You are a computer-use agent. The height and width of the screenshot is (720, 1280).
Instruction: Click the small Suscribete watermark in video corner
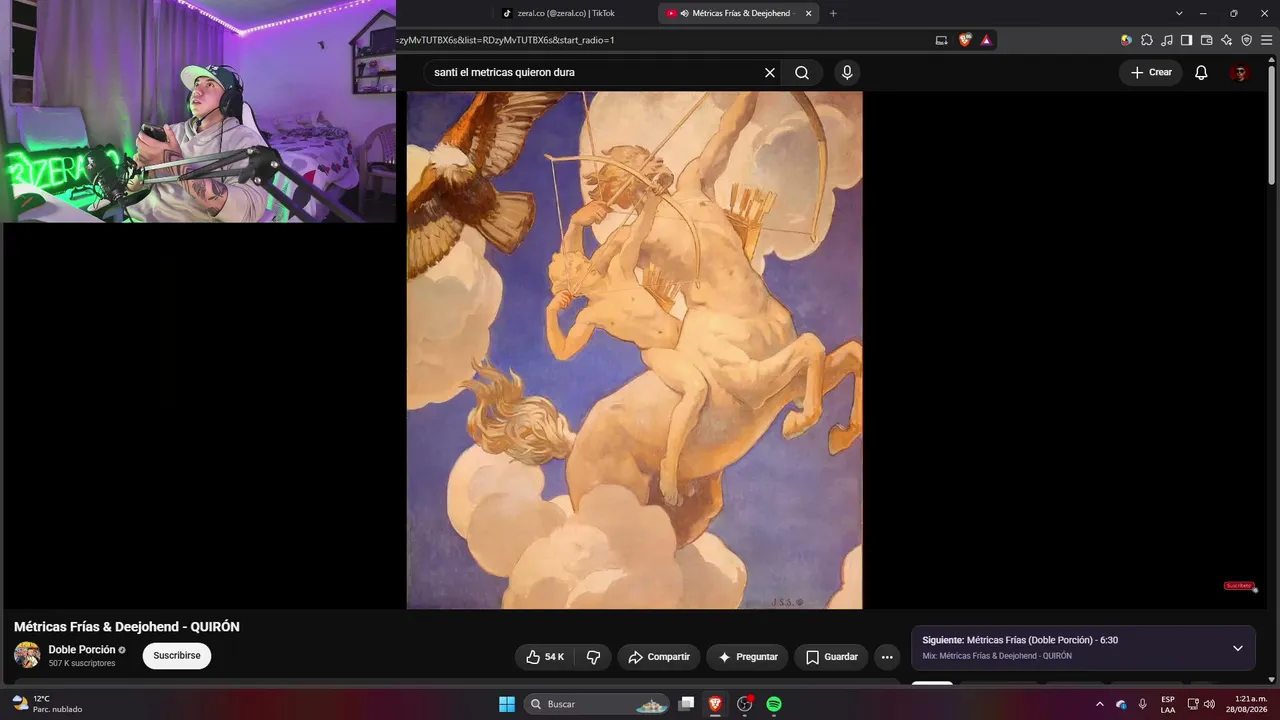pos(1239,586)
